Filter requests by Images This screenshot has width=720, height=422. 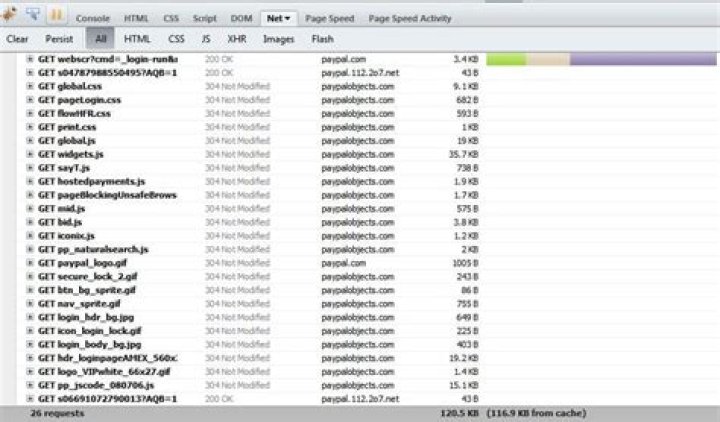[x=279, y=39]
